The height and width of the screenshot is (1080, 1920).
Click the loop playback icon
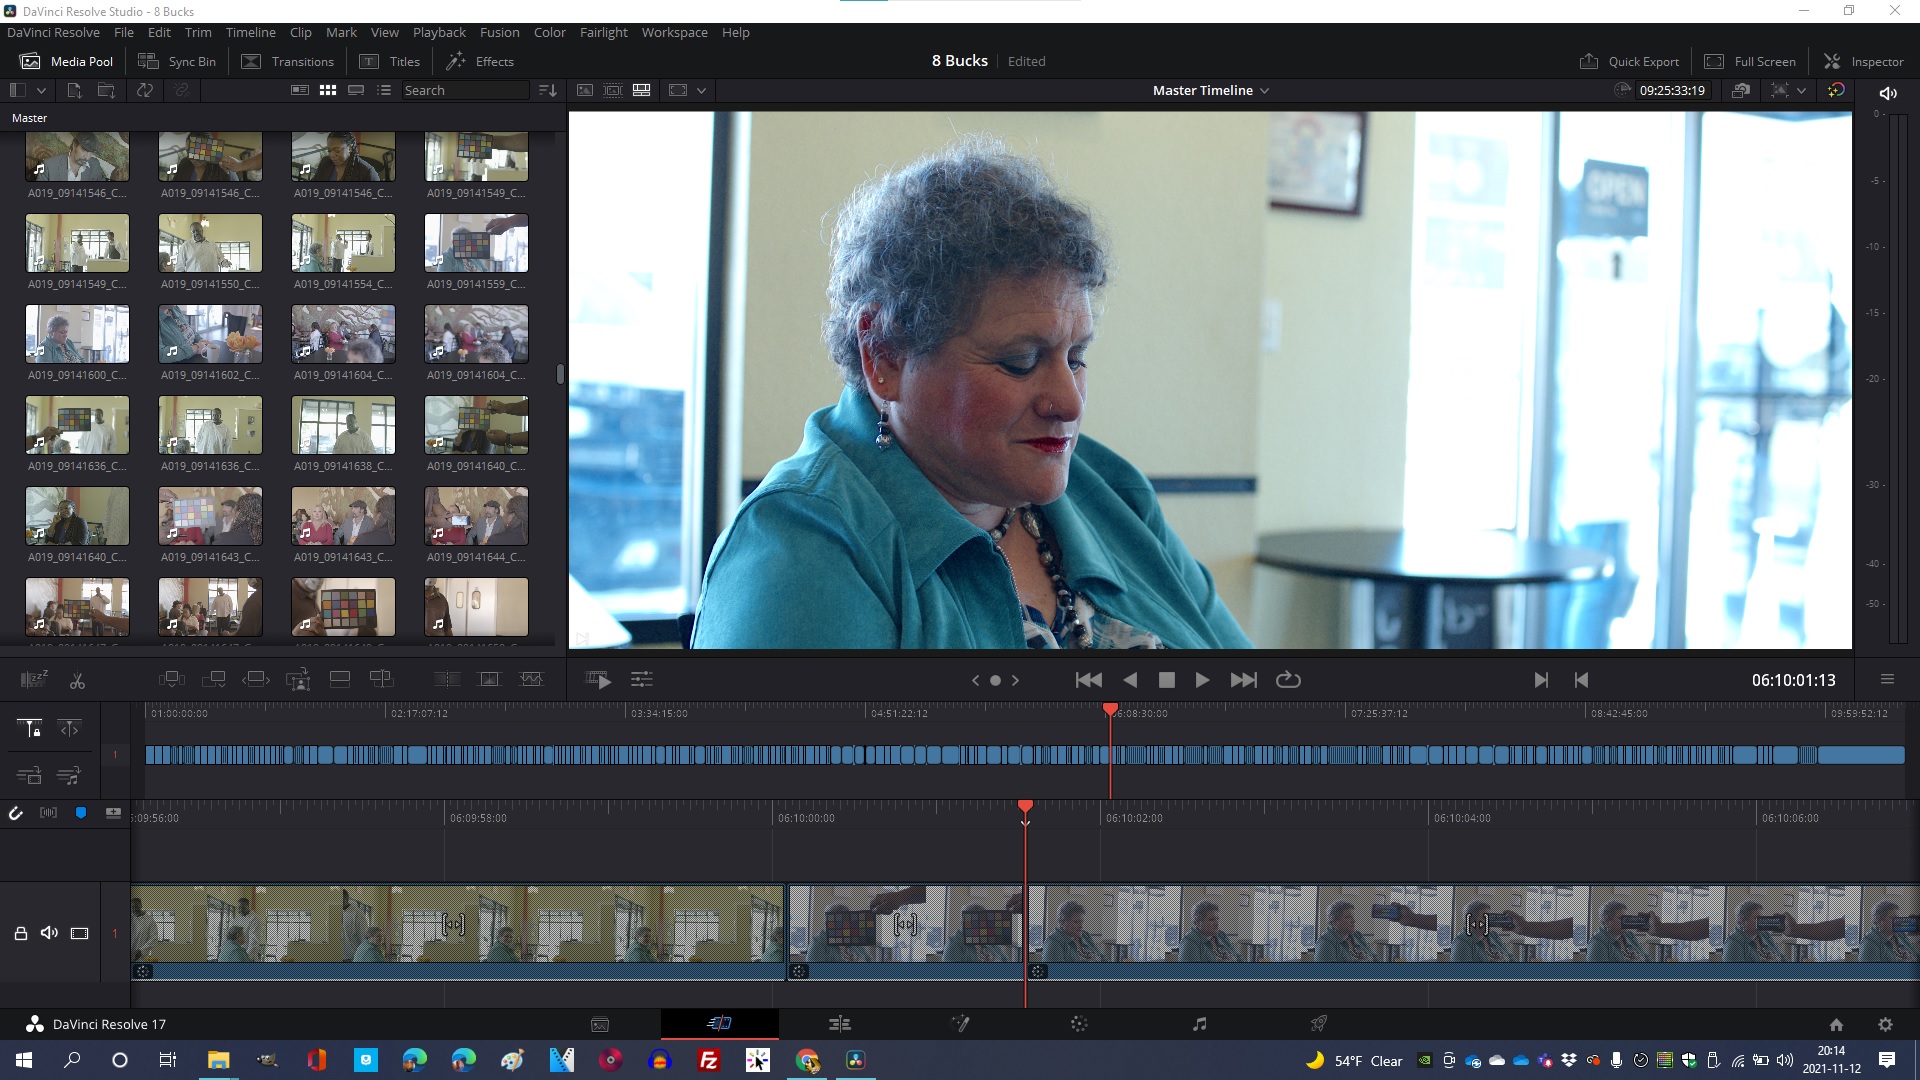coord(1288,680)
